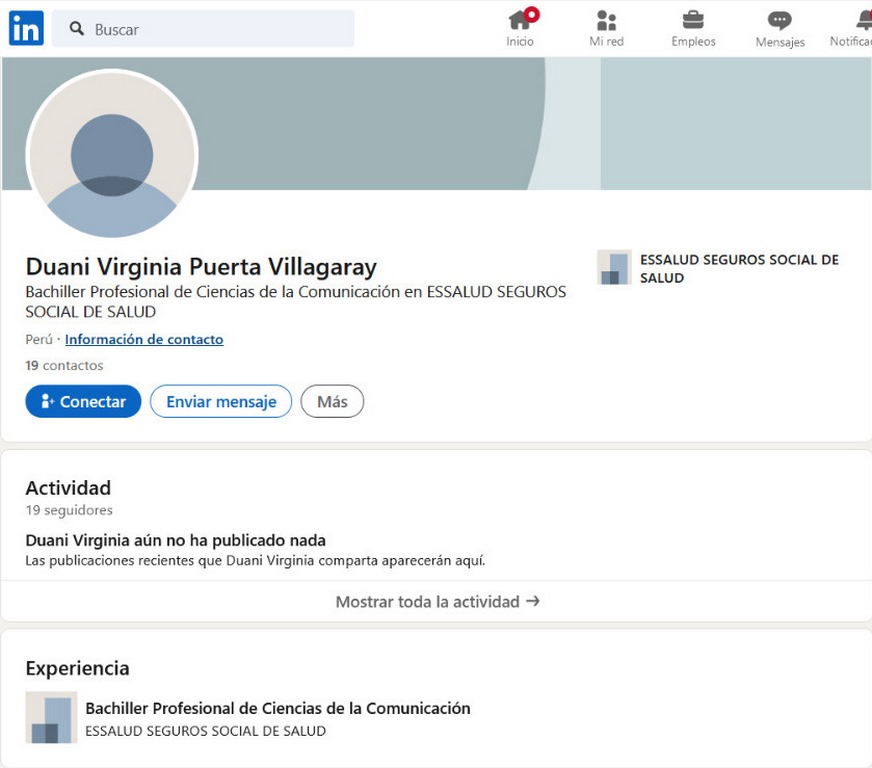Click ESSALUD SEGUROS SOCIAL DE SALUD company link at right
This screenshot has height=768, width=872.
click(739, 268)
